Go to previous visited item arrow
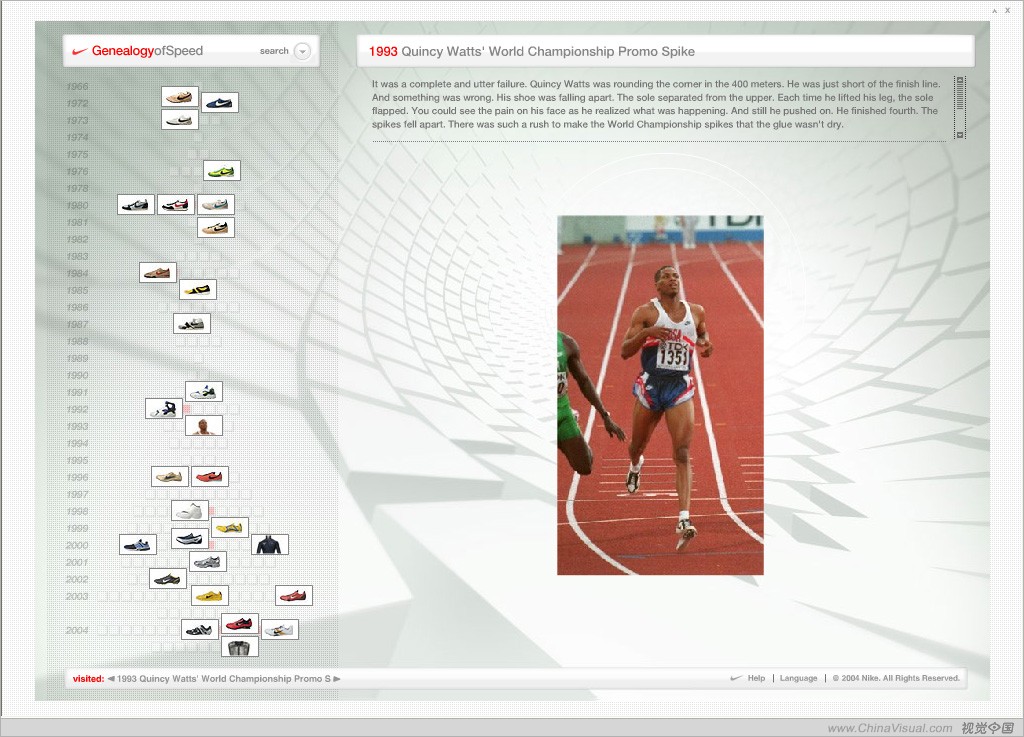 coord(111,679)
